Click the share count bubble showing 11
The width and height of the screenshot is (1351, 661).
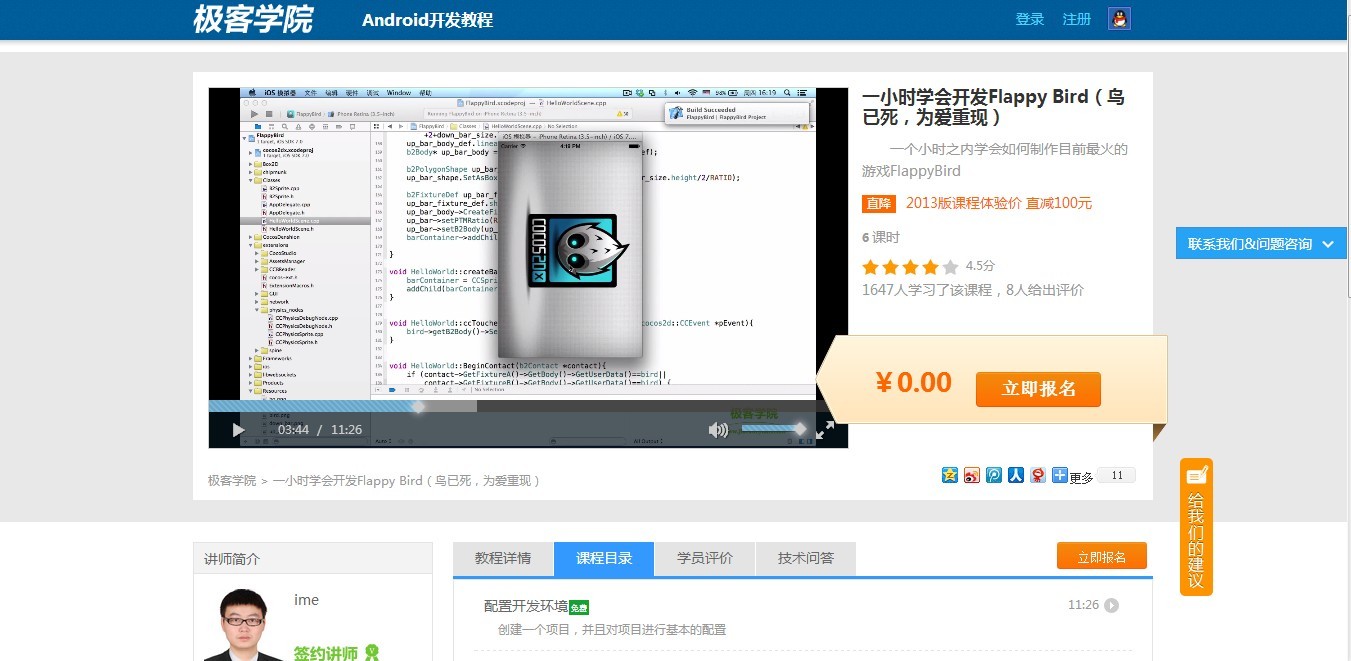1117,475
